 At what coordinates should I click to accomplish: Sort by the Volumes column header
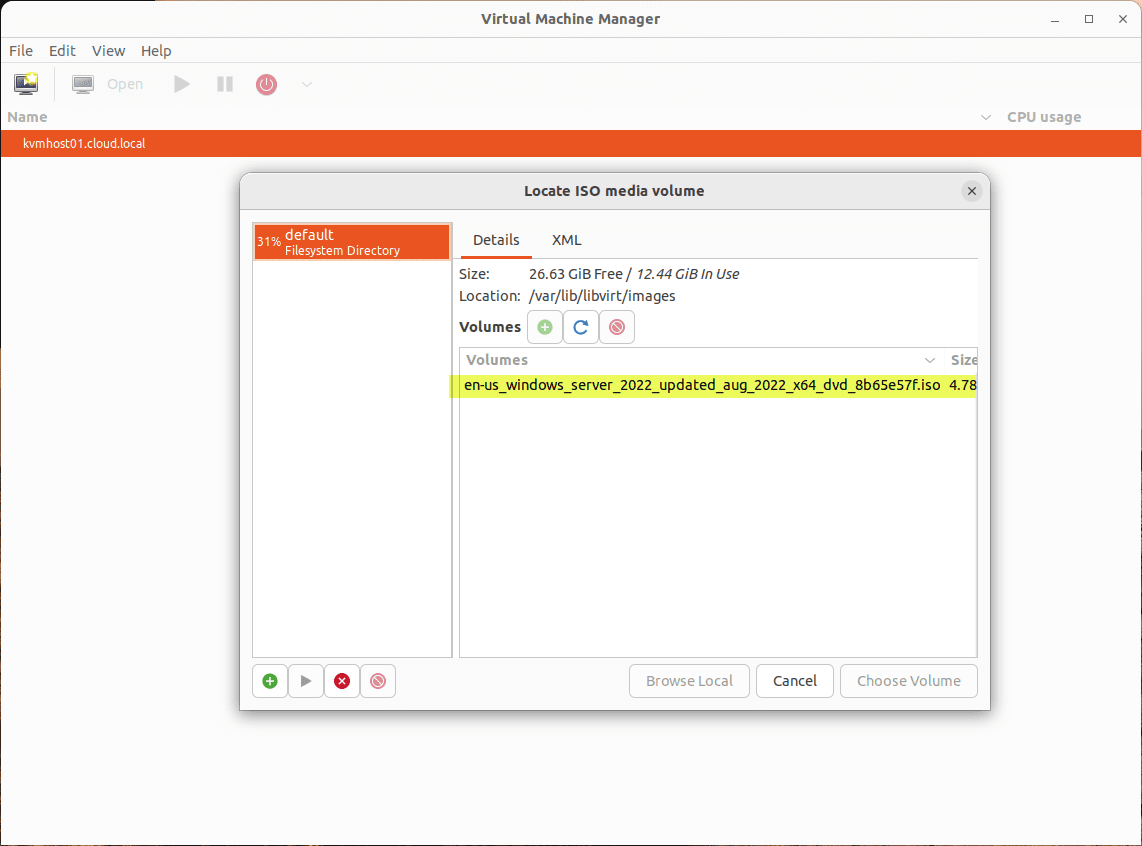point(497,360)
